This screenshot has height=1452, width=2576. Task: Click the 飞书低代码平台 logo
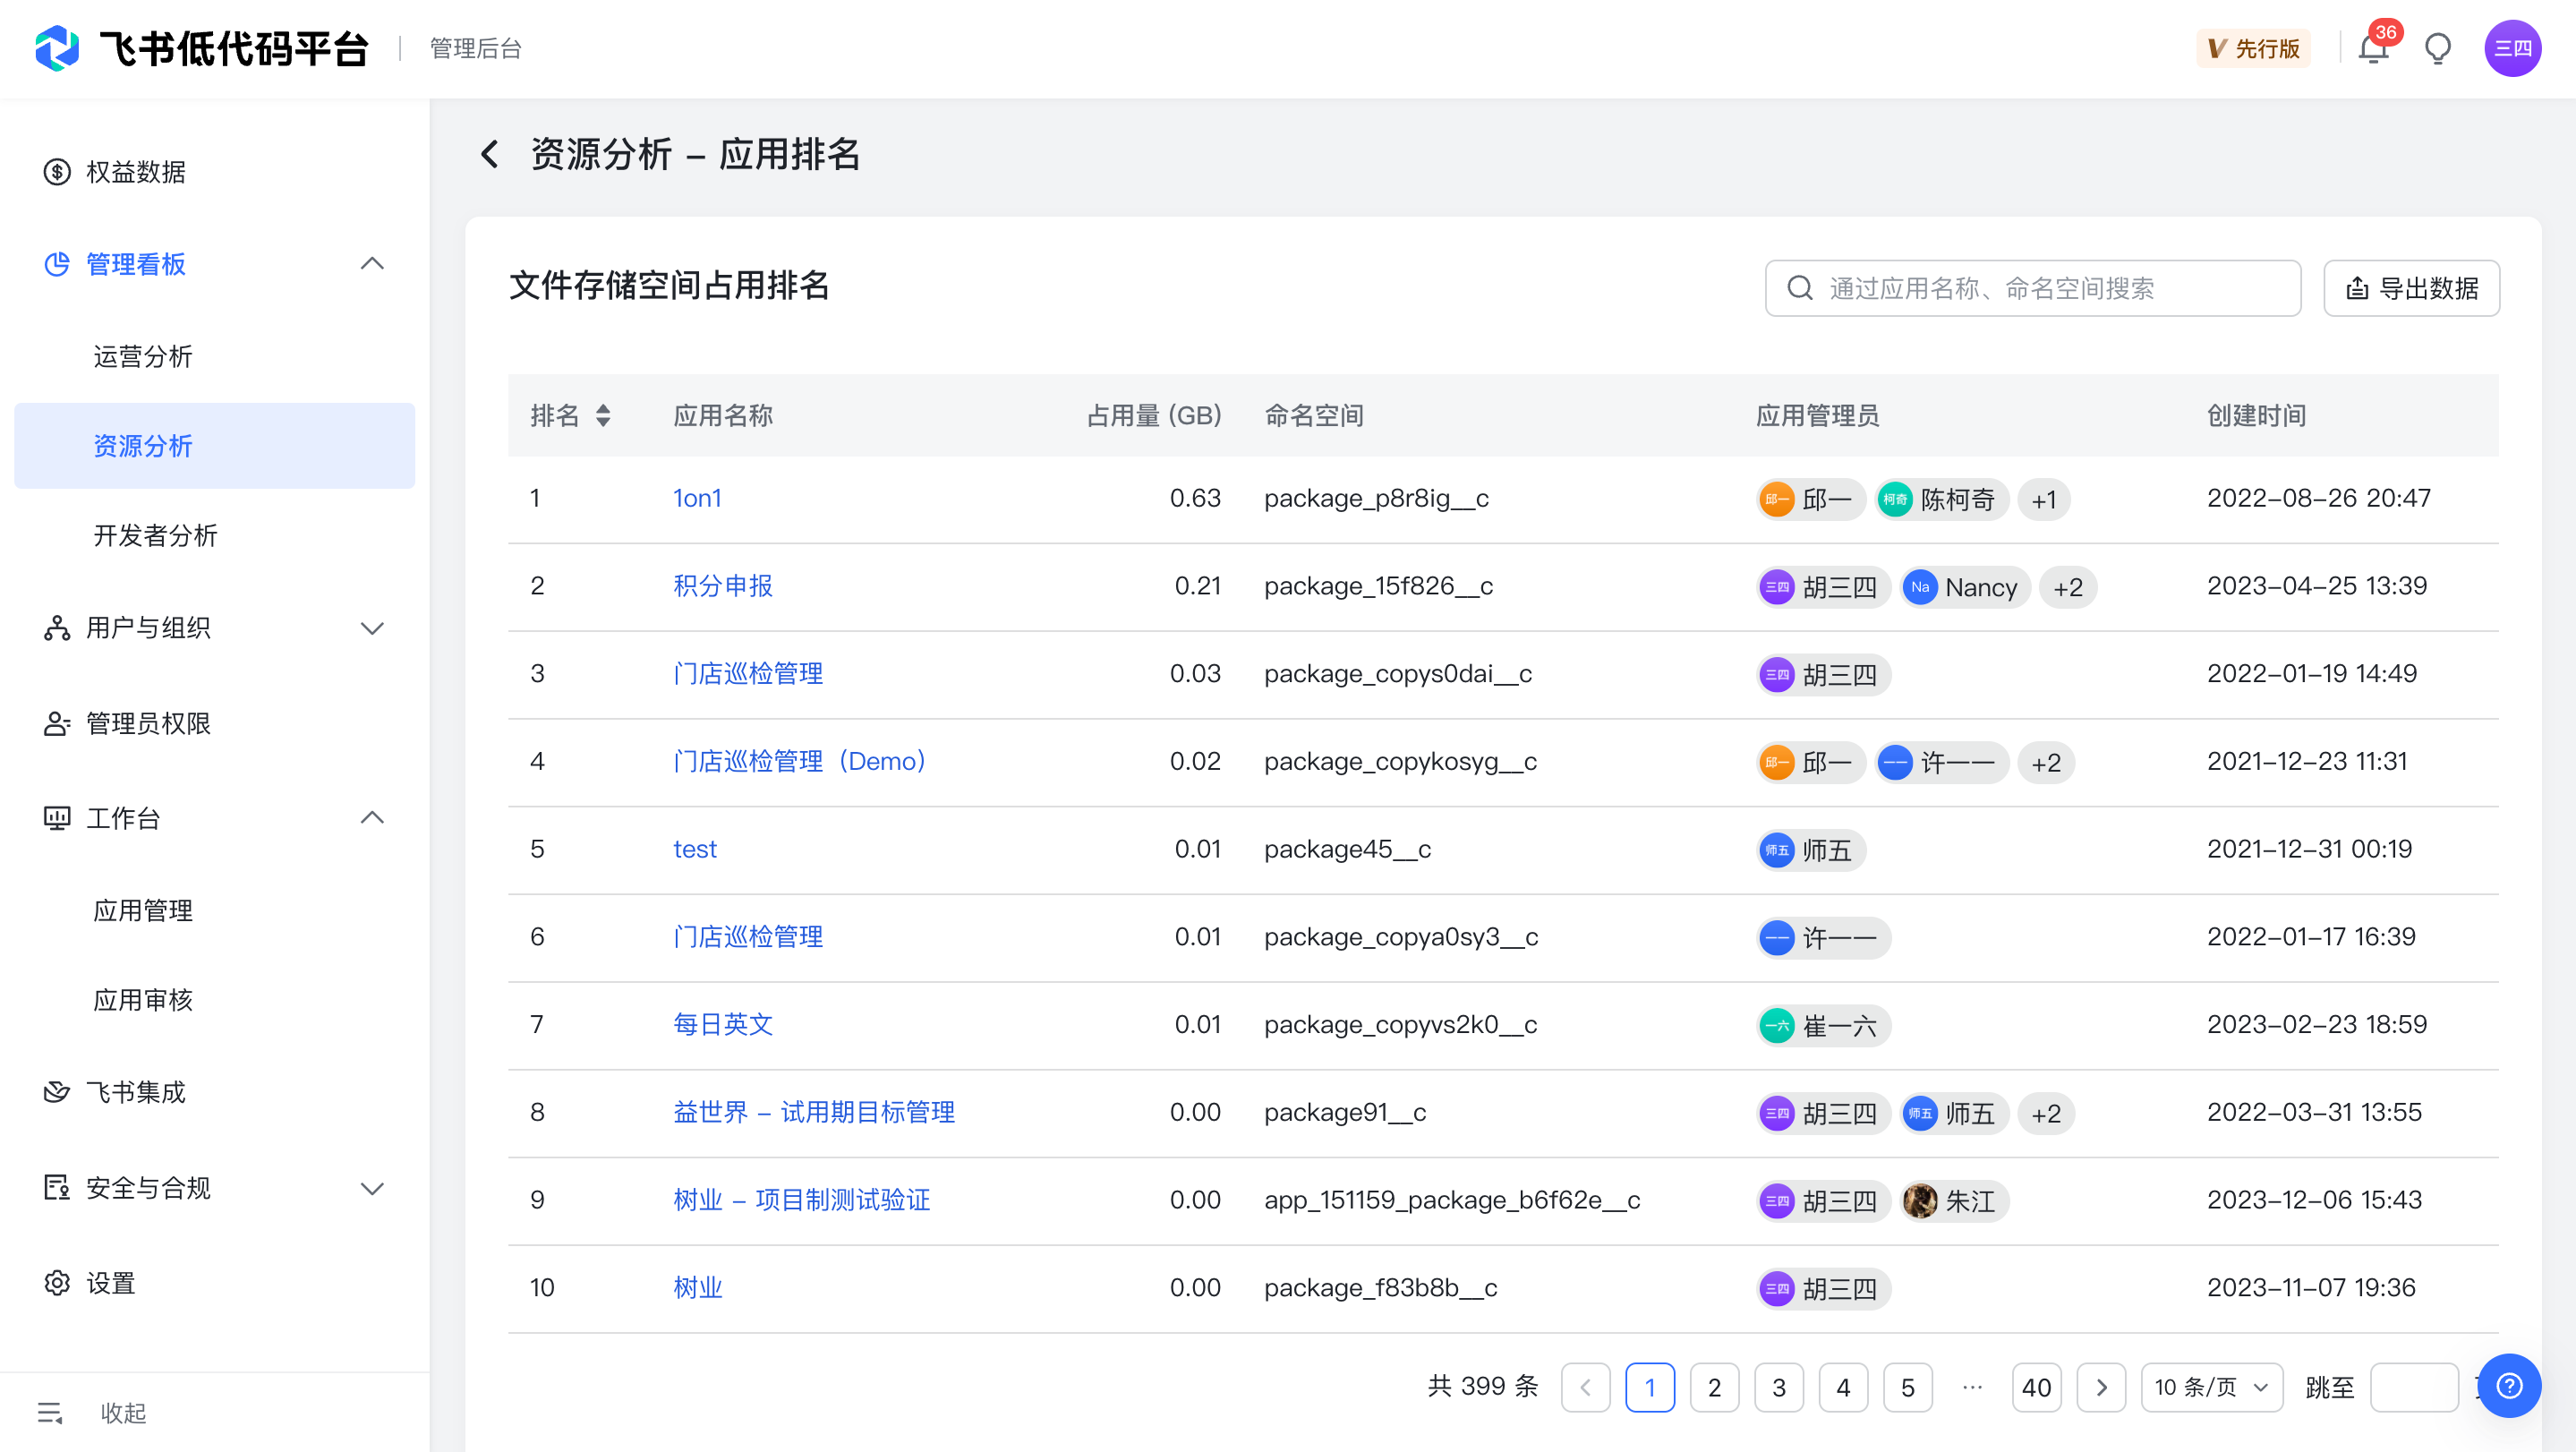click(x=57, y=48)
